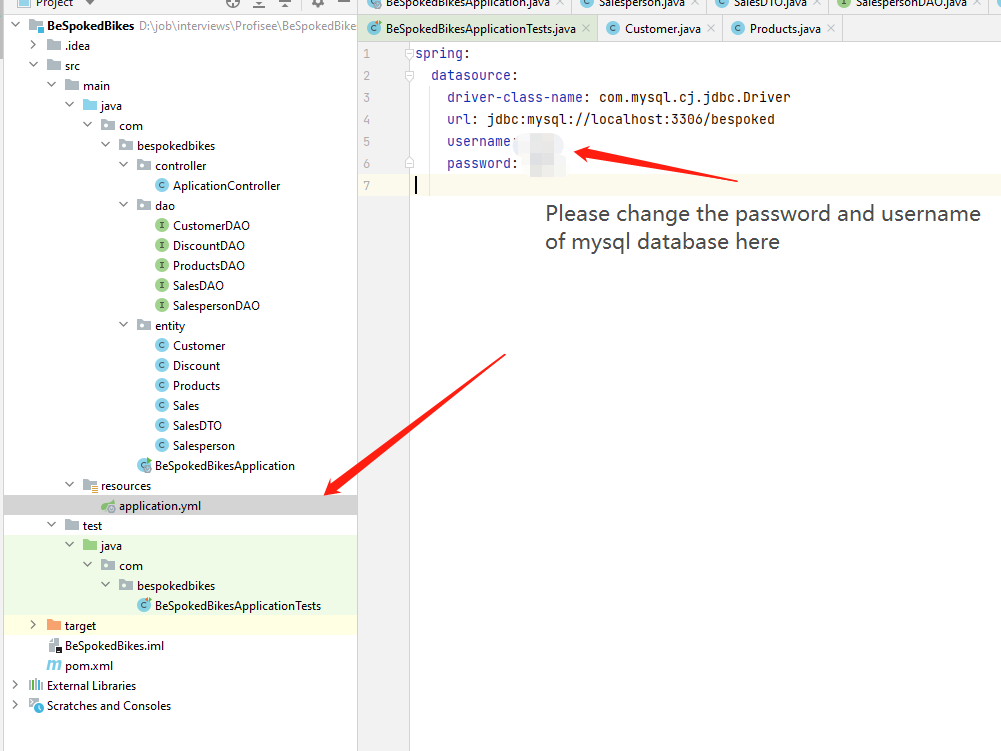This screenshot has width=1001, height=751.
Task: Select the AplicationController class icon
Action: click(x=162, y=186)
